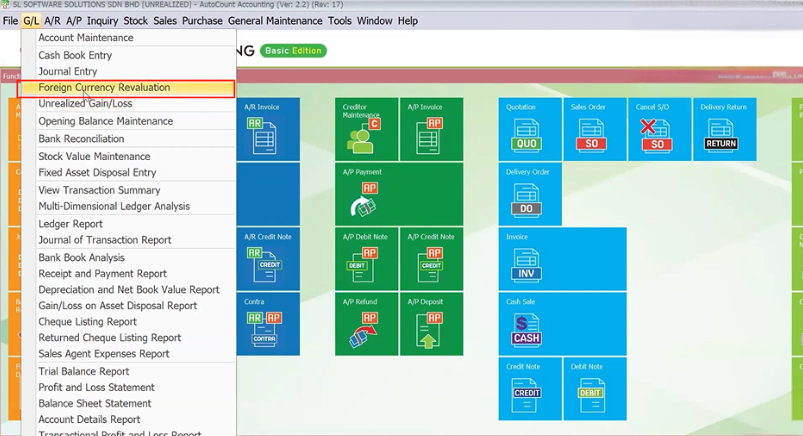Screen dimensions: 803x436
Task: Open Stock Value Maintenance
Action: (129, 156)
